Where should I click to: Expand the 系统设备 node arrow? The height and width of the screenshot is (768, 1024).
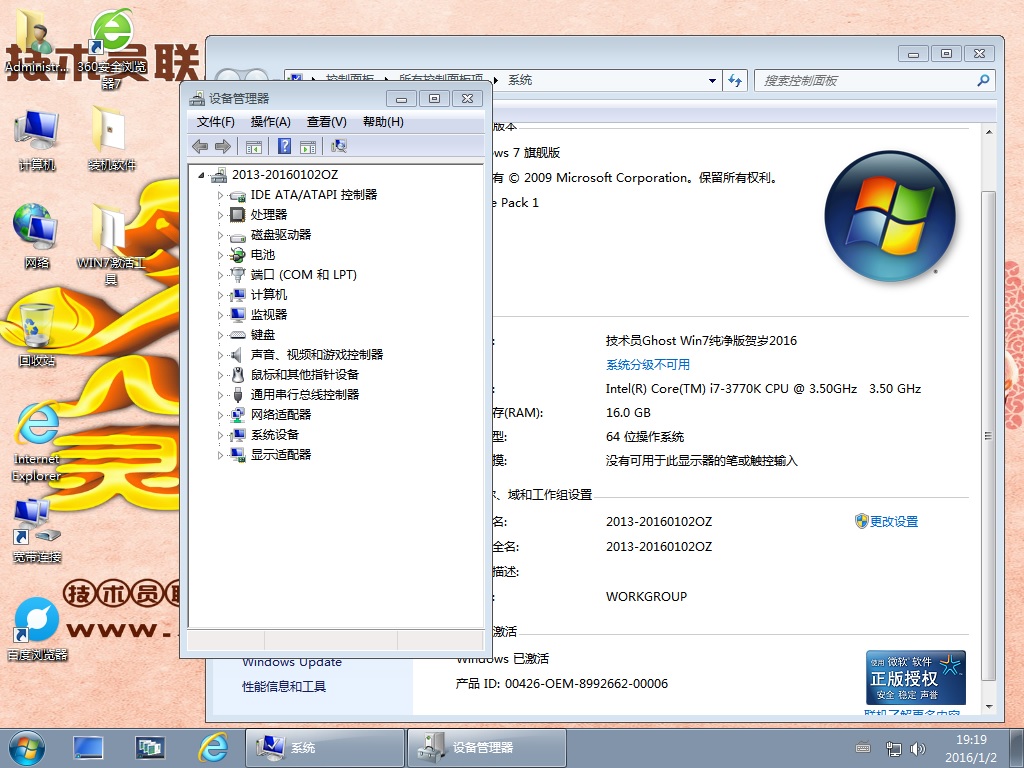point(220,435)
